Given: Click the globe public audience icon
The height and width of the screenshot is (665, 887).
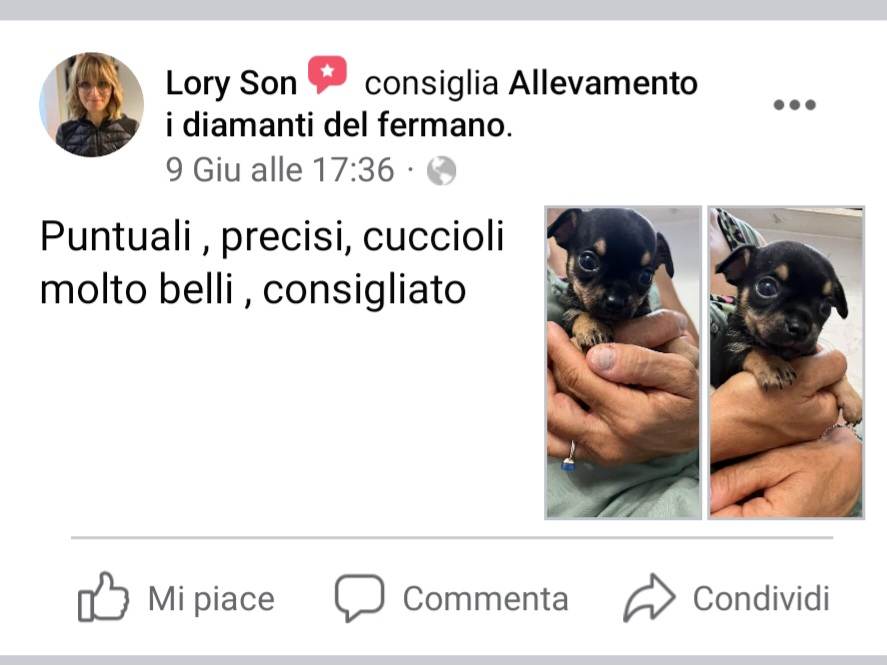Looking at the screenshot, I should click(x=441, y=171).
